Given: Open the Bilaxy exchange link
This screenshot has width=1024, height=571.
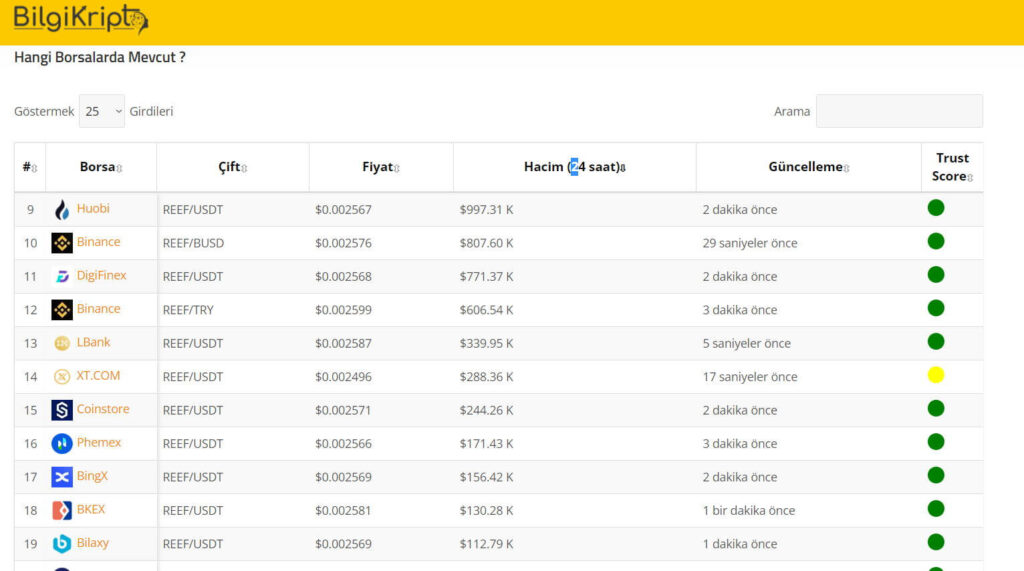Looking at the screenshot, I should tap(93, 543).
